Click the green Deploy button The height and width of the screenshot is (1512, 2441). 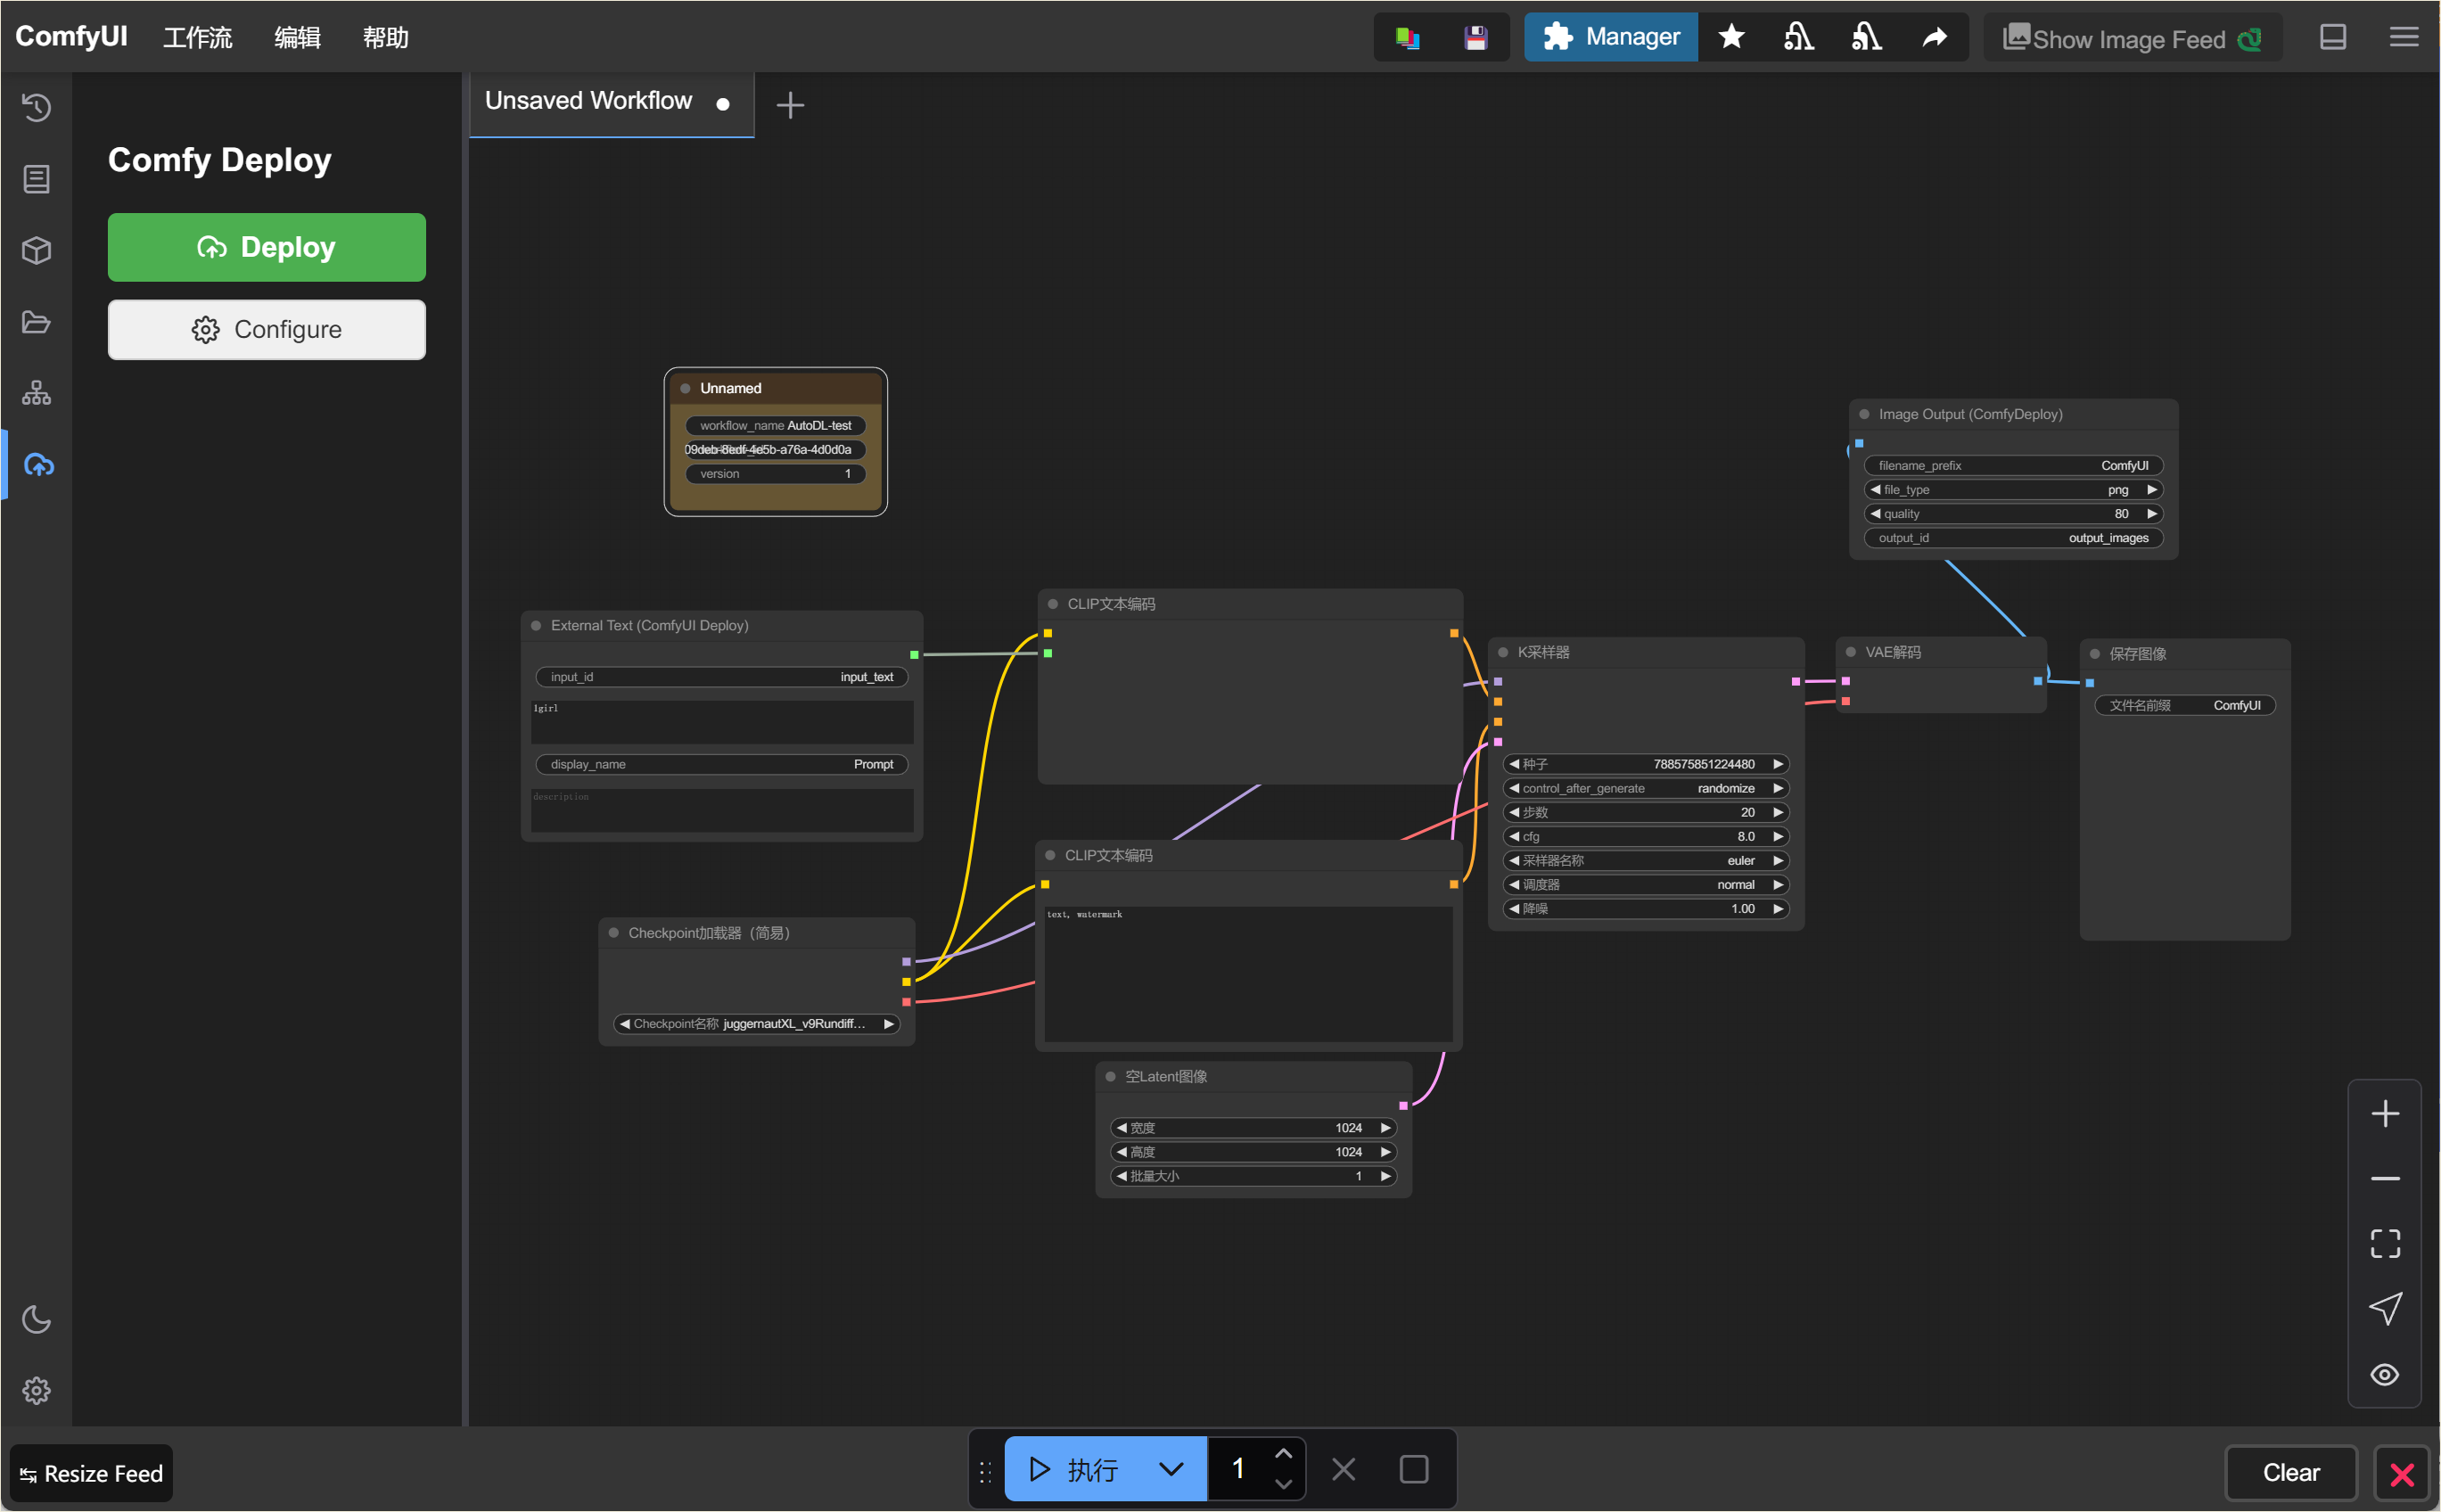pyautogui.click(x=266, y=247)
